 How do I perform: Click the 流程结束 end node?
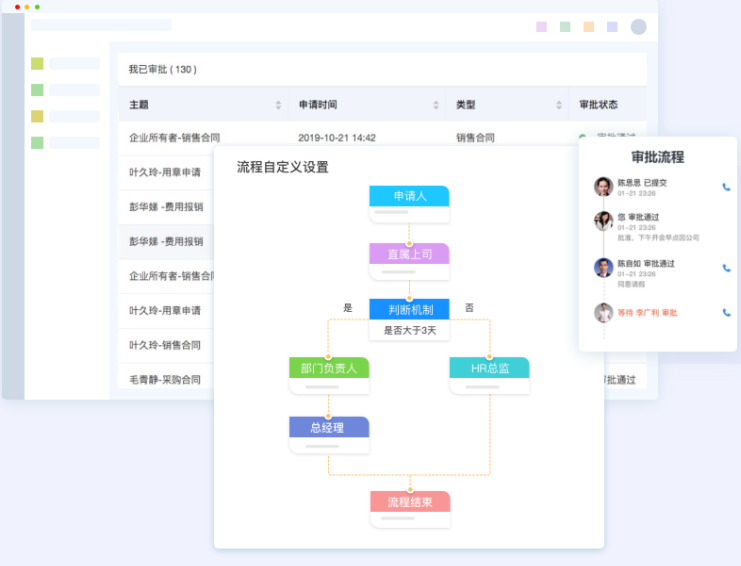(x=409, y=501)
